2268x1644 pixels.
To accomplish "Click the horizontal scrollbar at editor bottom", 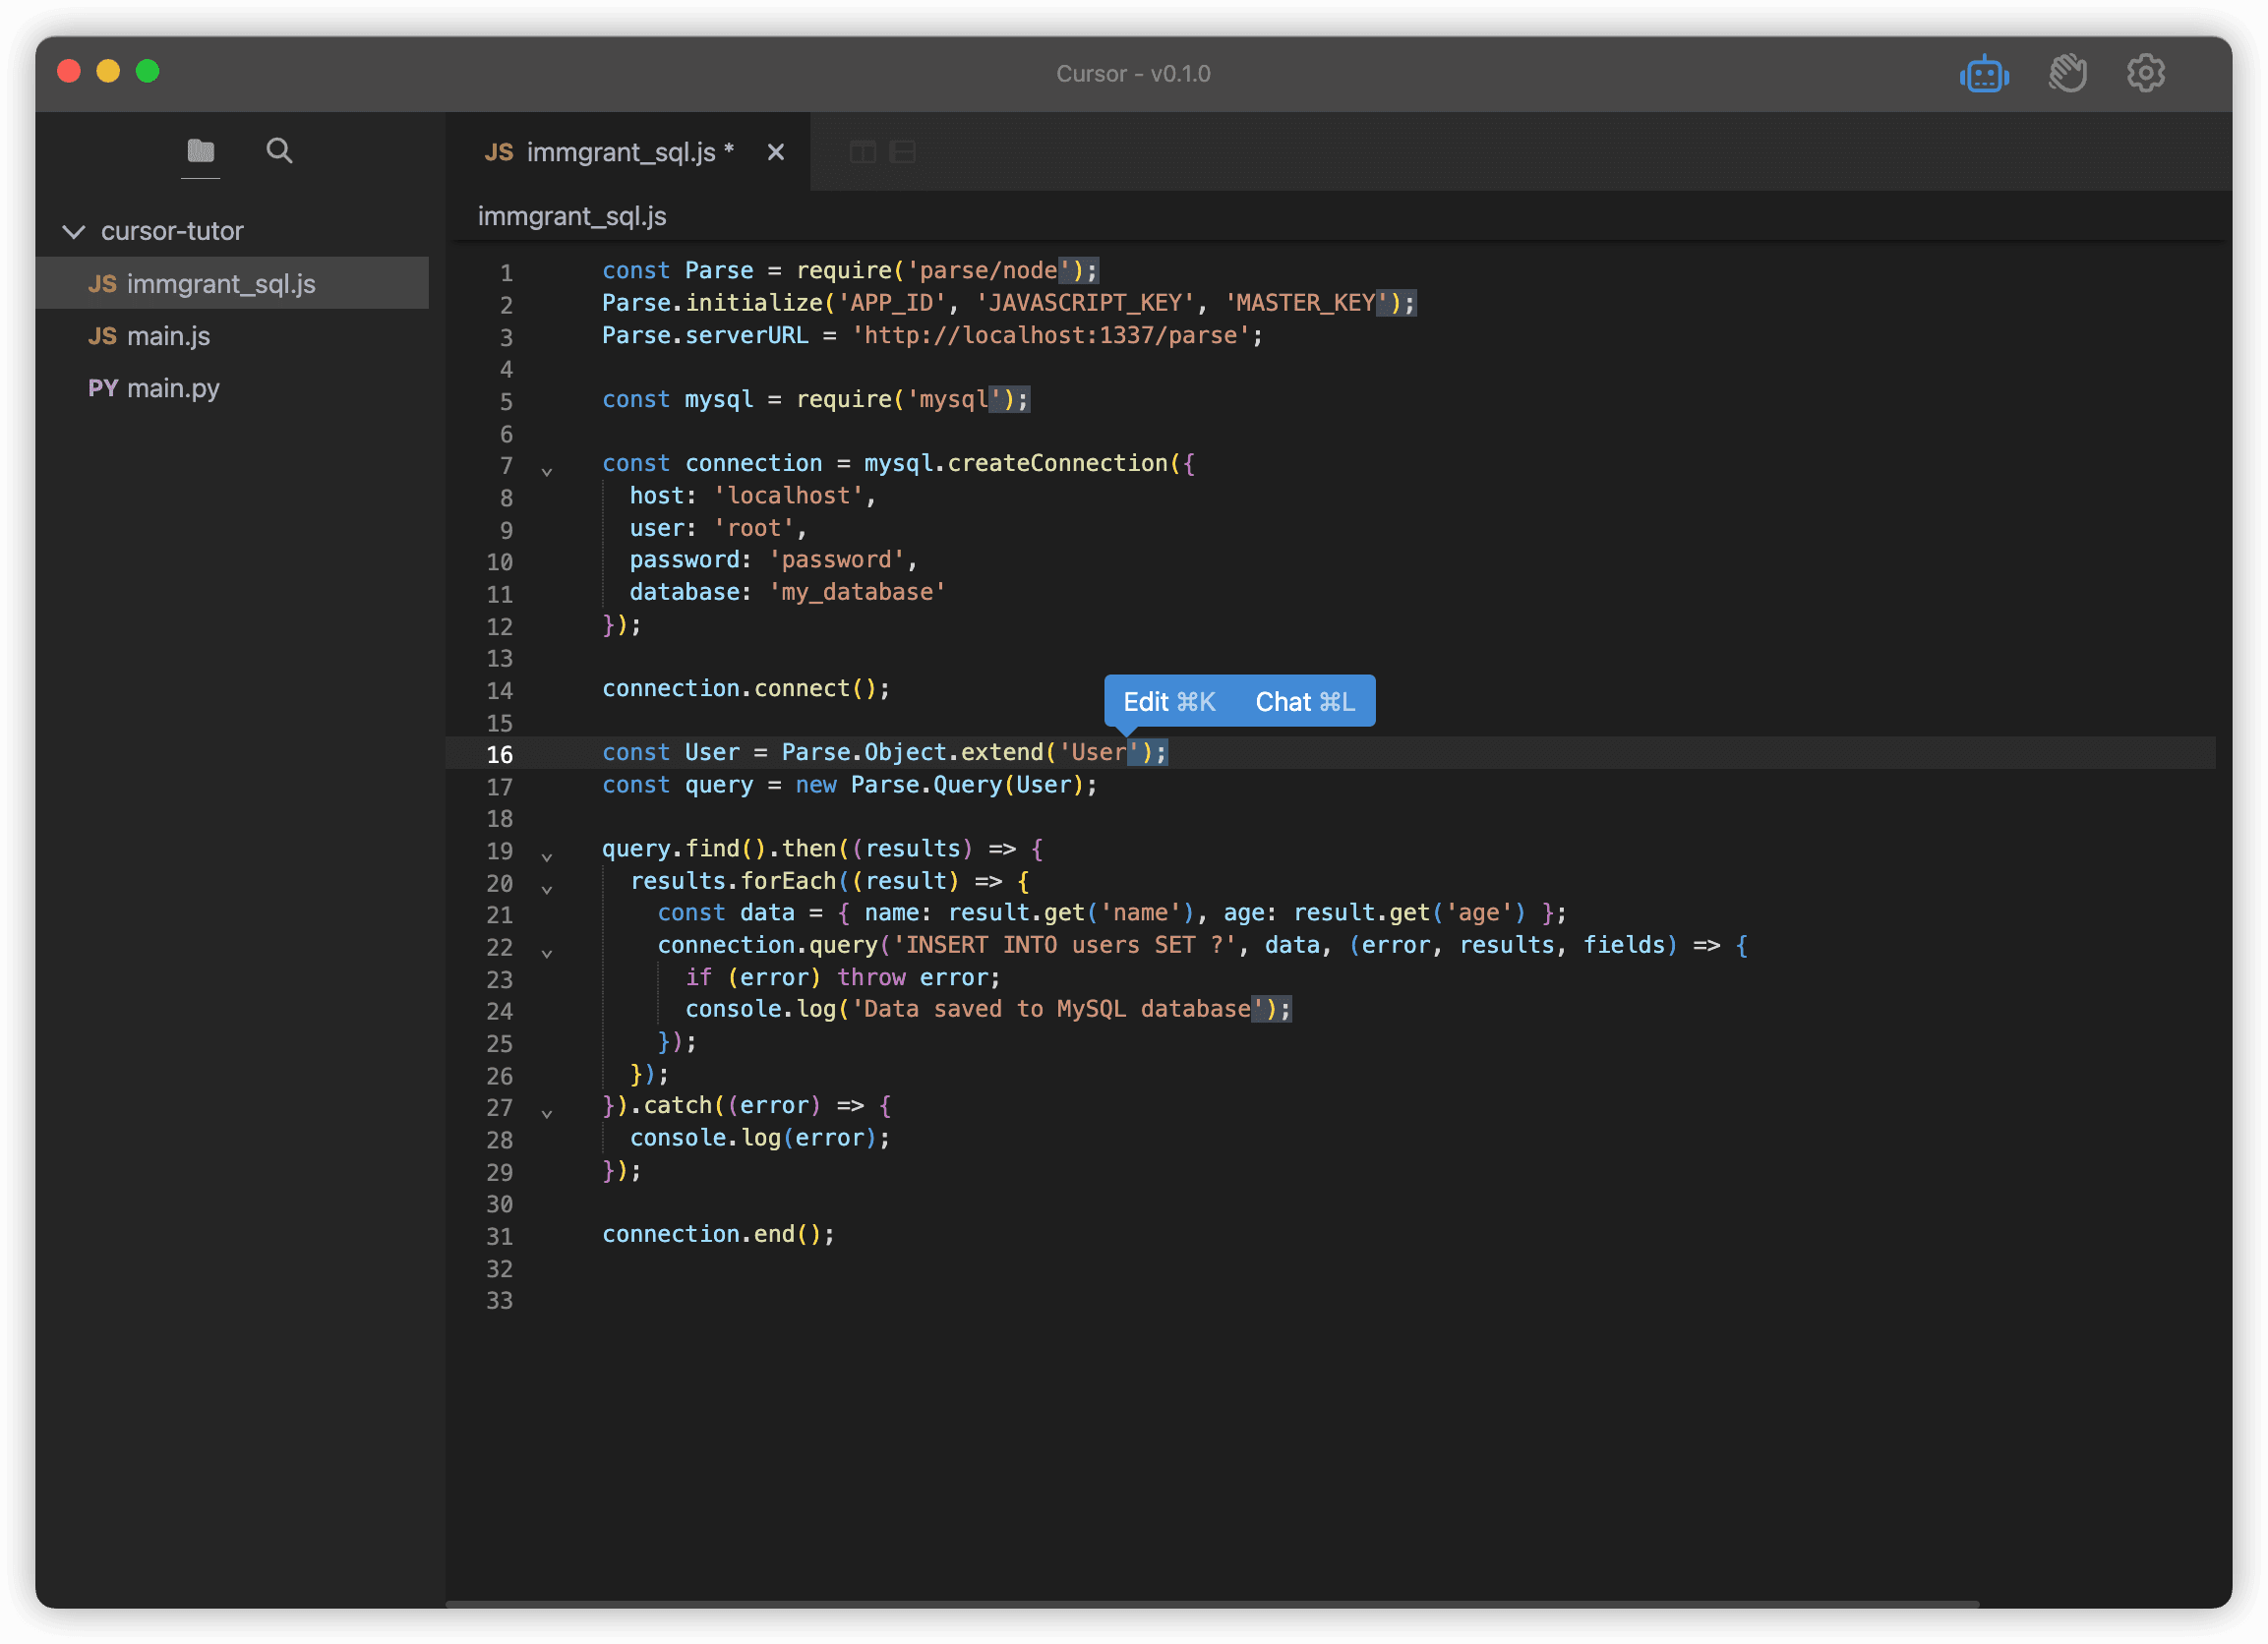I will [1212, 1604].
